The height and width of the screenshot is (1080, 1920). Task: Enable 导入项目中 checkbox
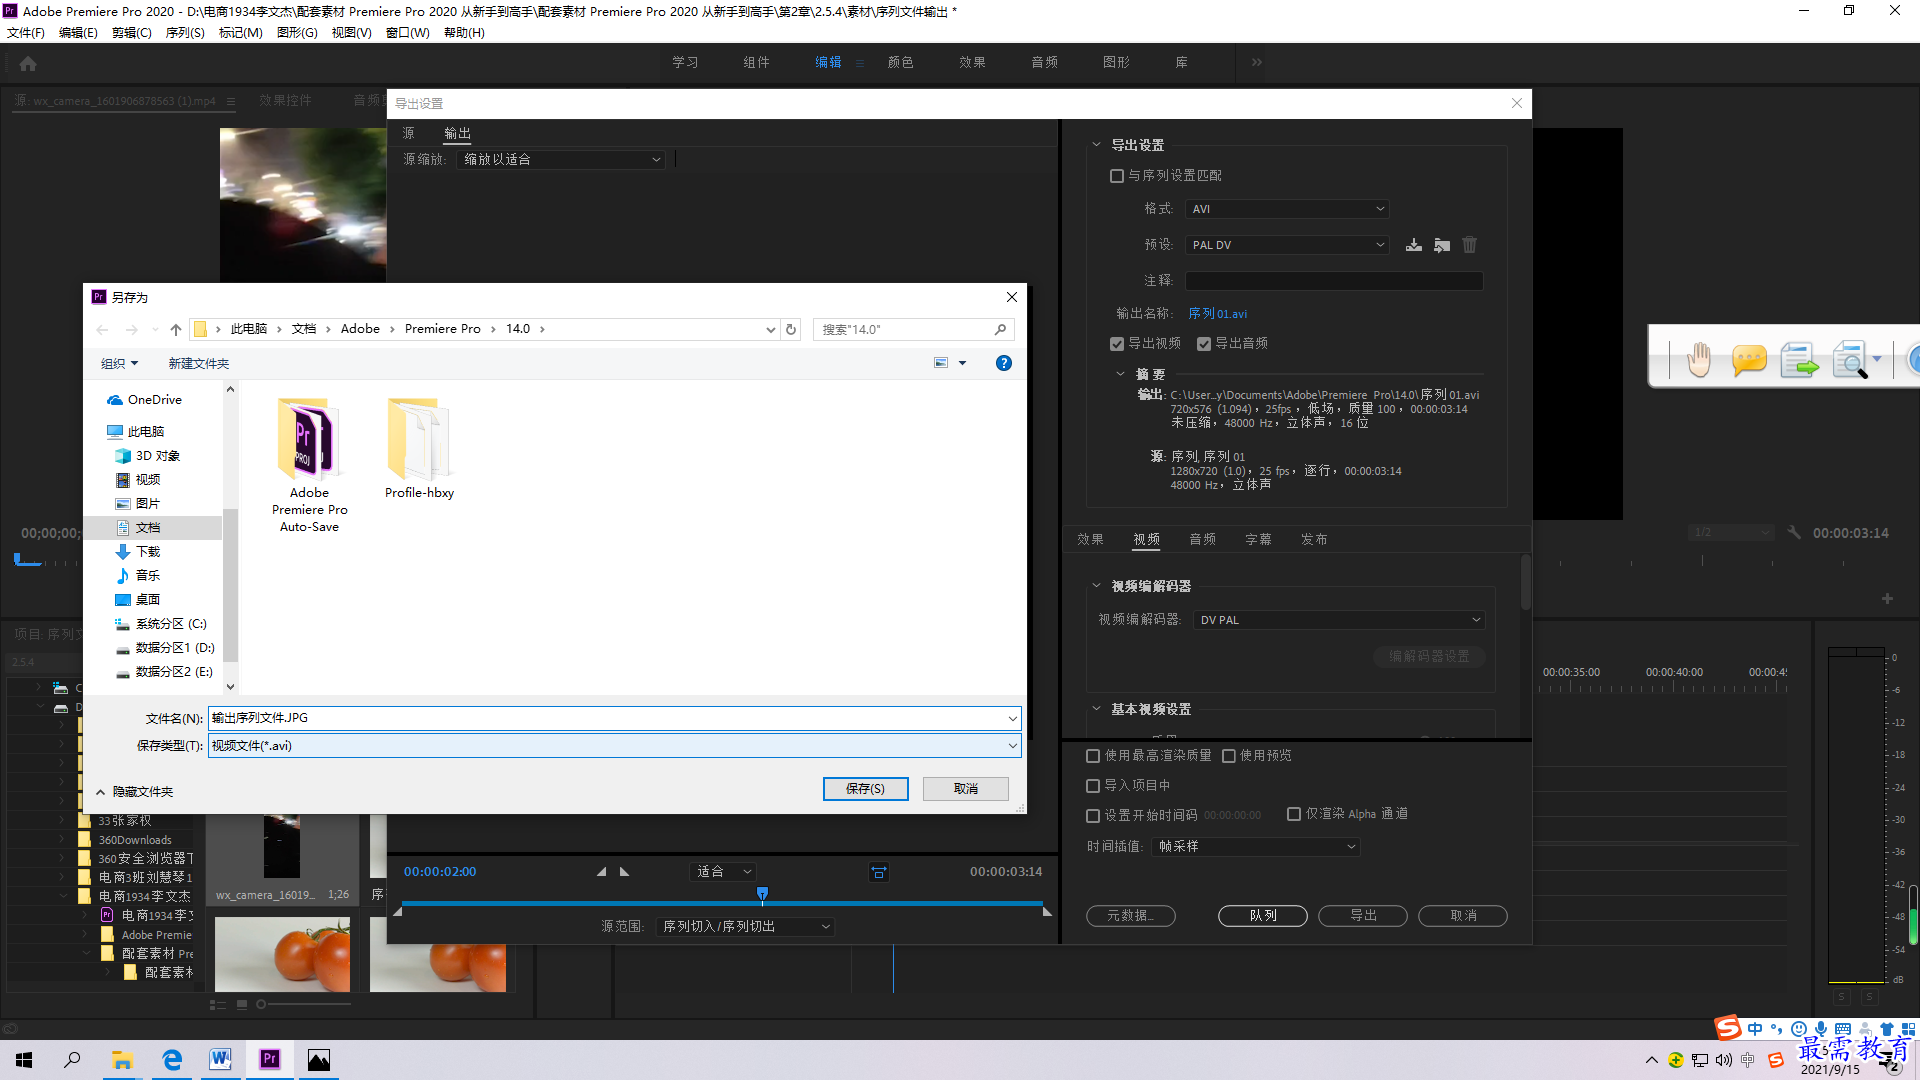(x=1093, y=786)
